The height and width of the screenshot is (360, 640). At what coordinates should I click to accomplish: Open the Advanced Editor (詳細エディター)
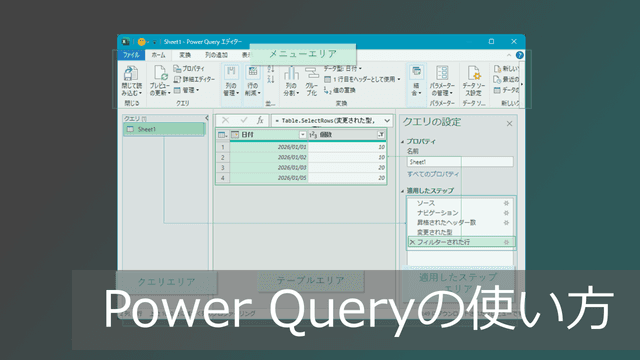(194, 79)
